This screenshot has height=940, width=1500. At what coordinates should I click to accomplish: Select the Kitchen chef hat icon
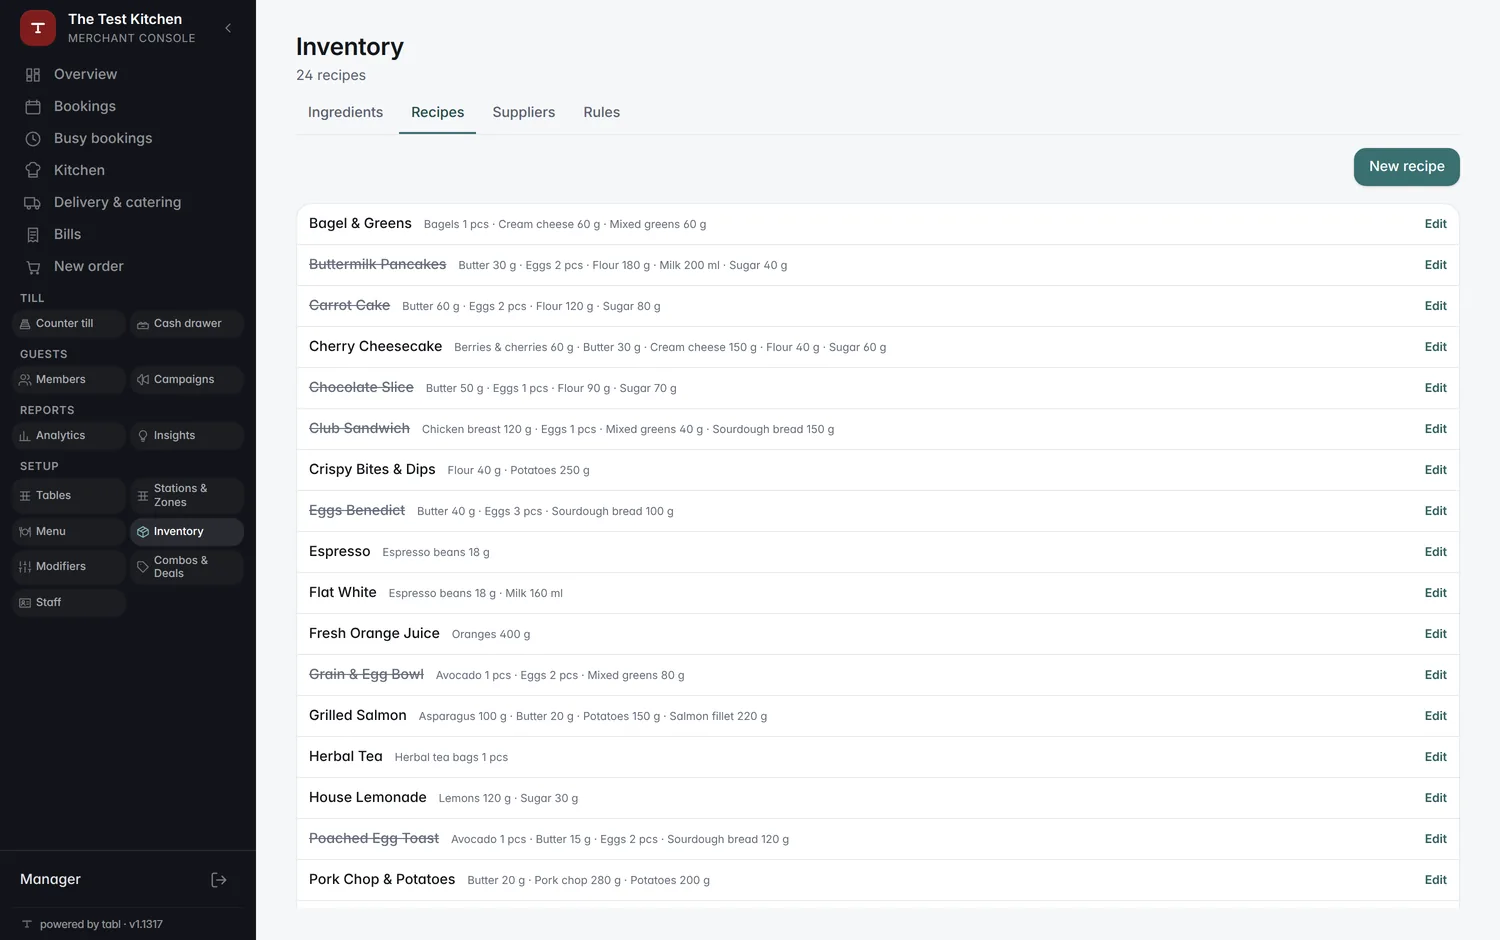33,171
